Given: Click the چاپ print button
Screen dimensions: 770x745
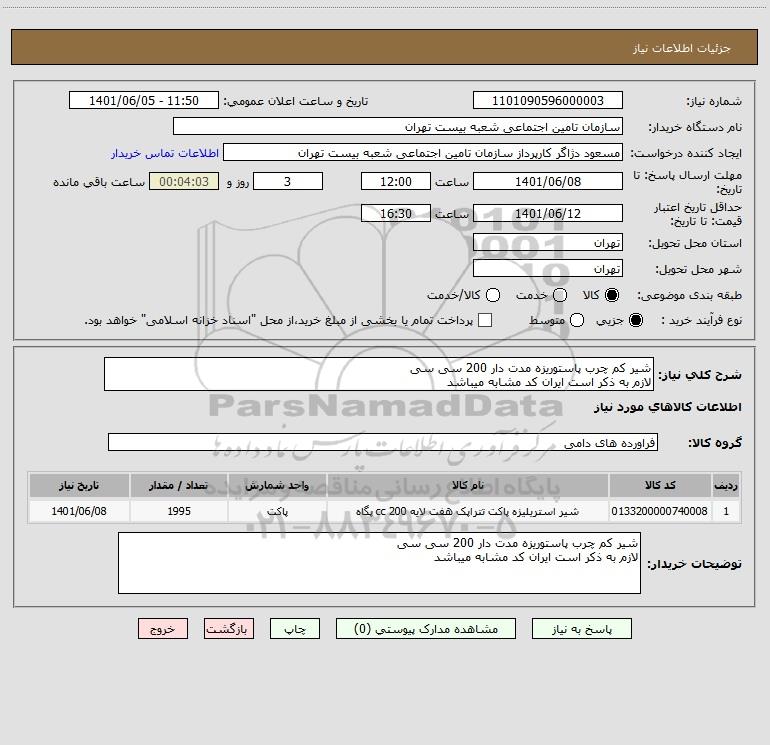Looking at the screenshot, I should [295, 629].
